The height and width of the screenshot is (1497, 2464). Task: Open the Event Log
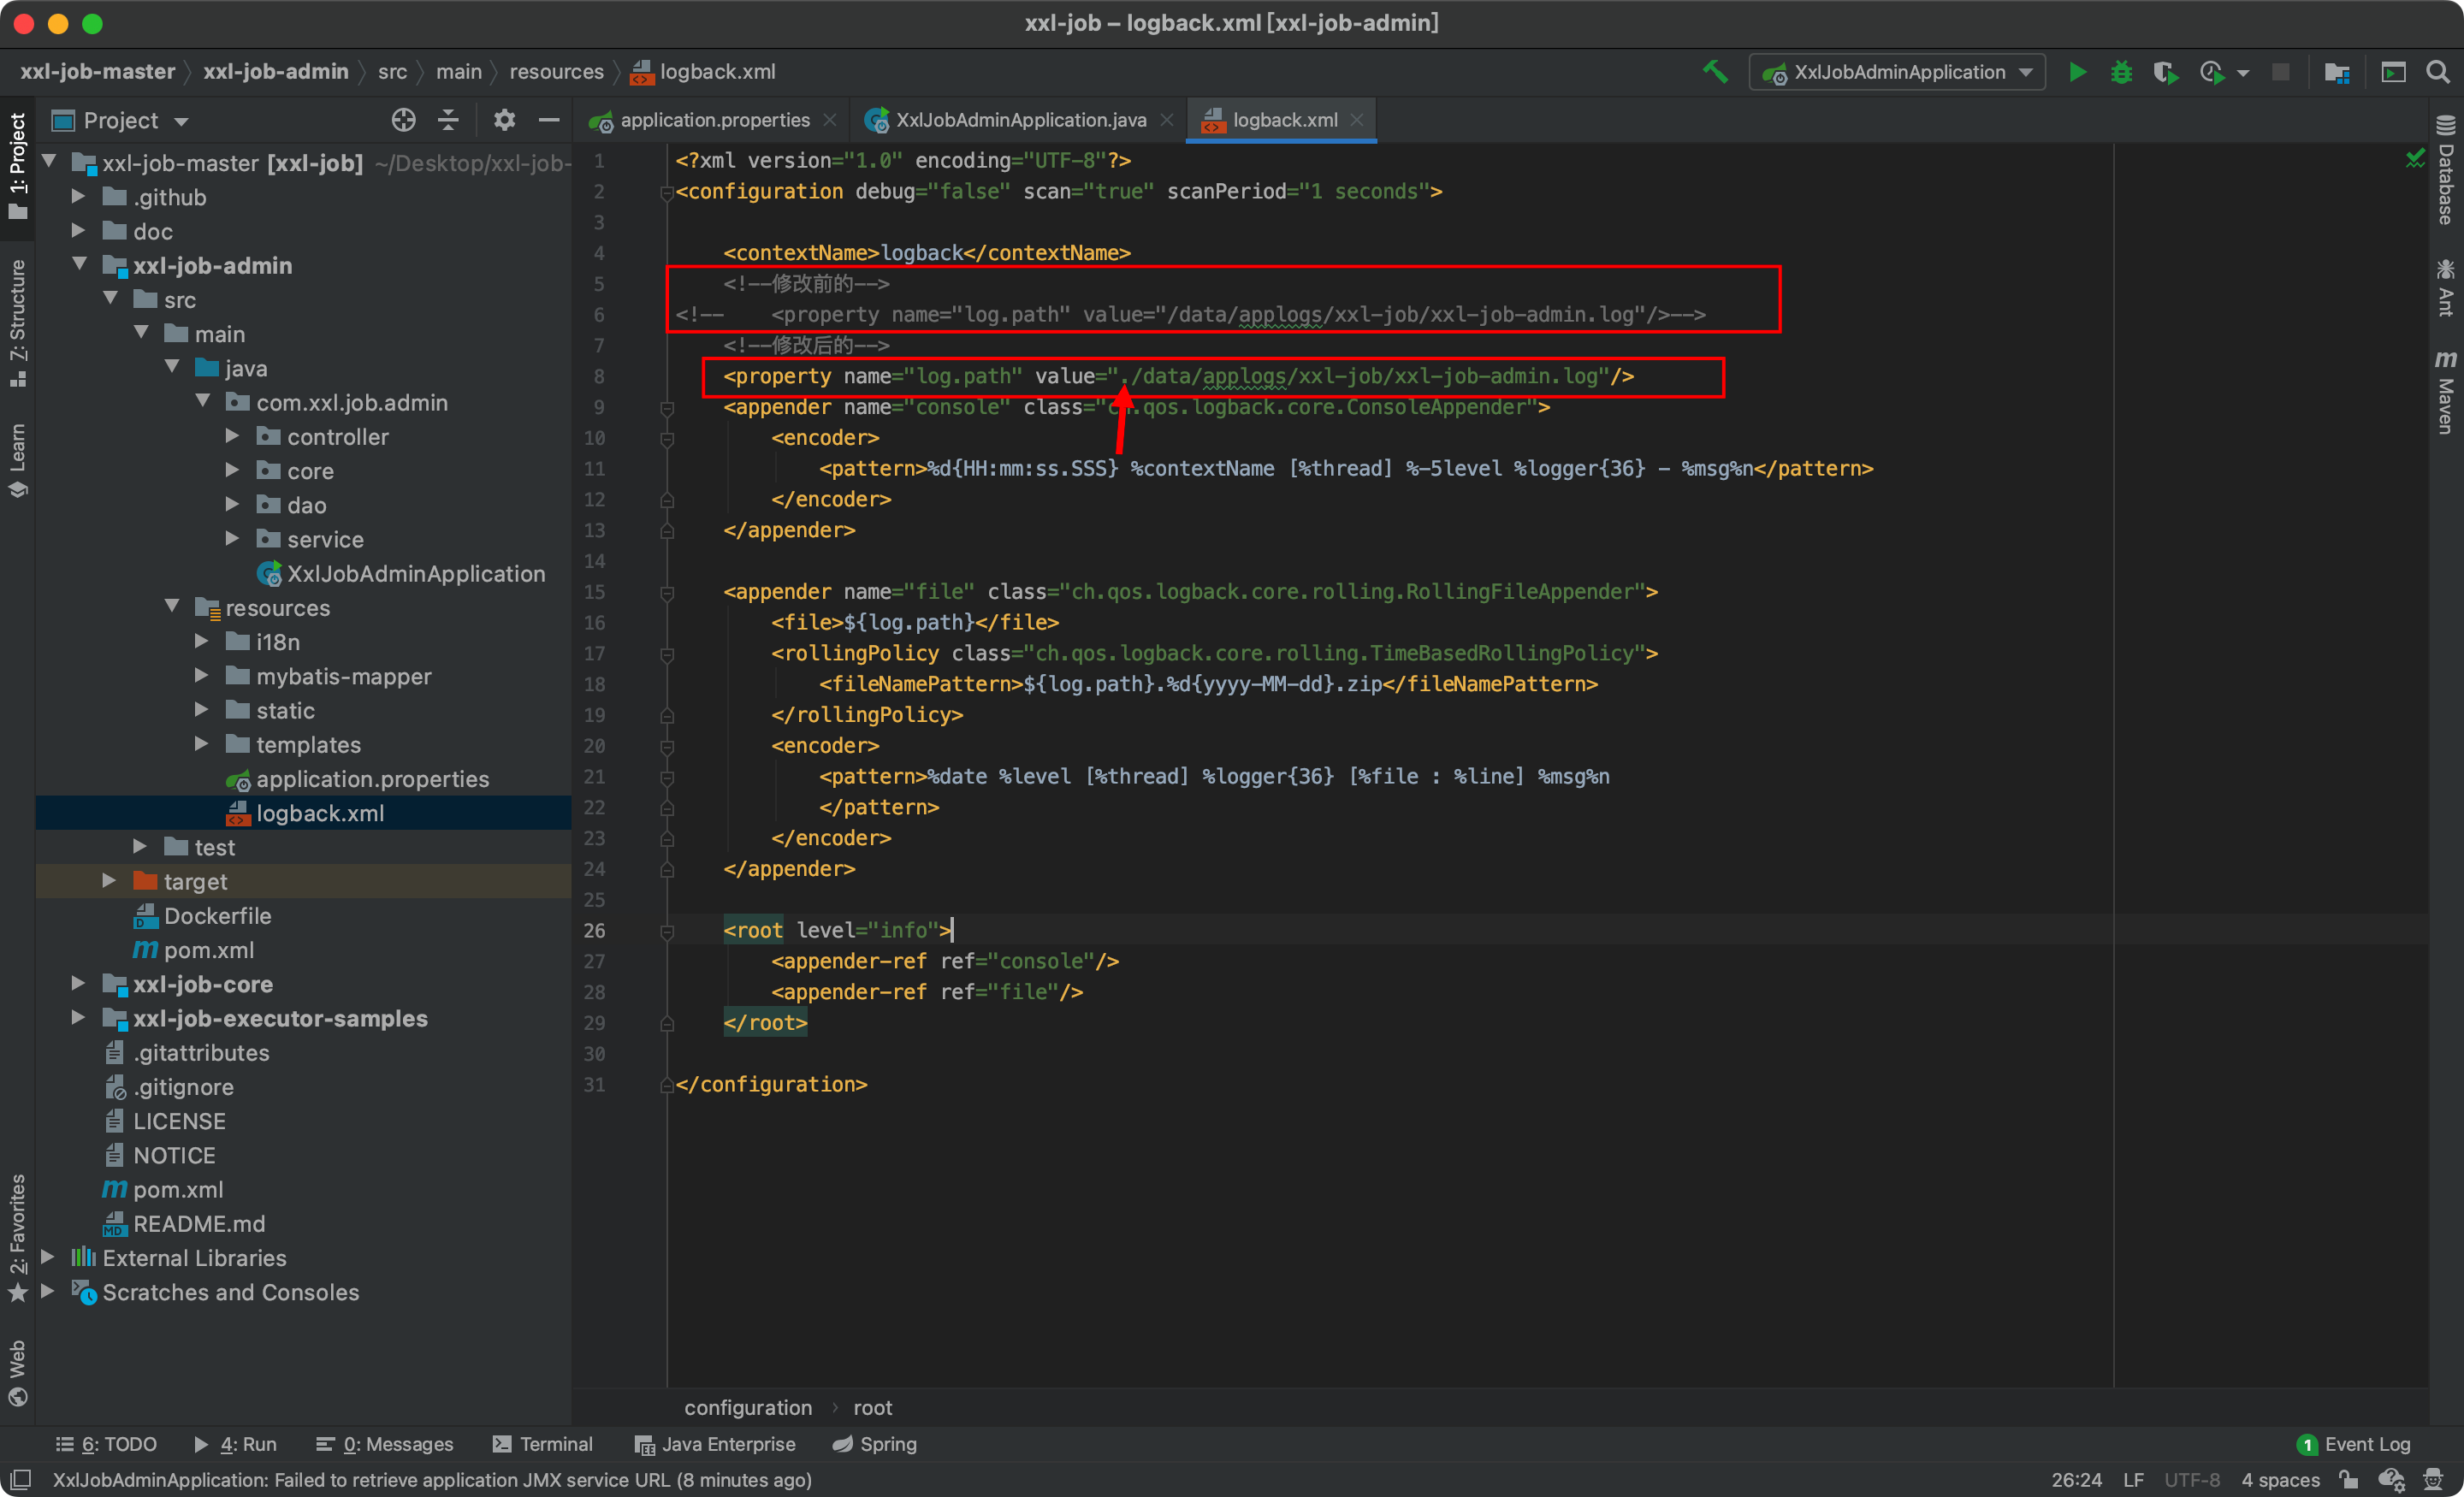pos(2354,1444)
